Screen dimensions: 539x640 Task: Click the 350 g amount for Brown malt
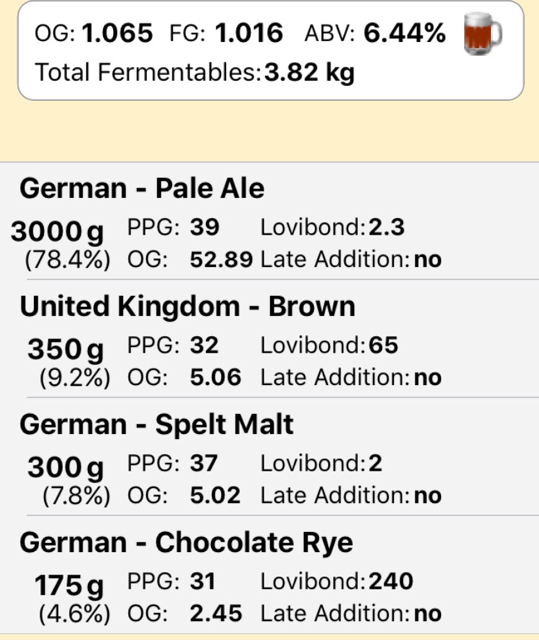(65, 350)
